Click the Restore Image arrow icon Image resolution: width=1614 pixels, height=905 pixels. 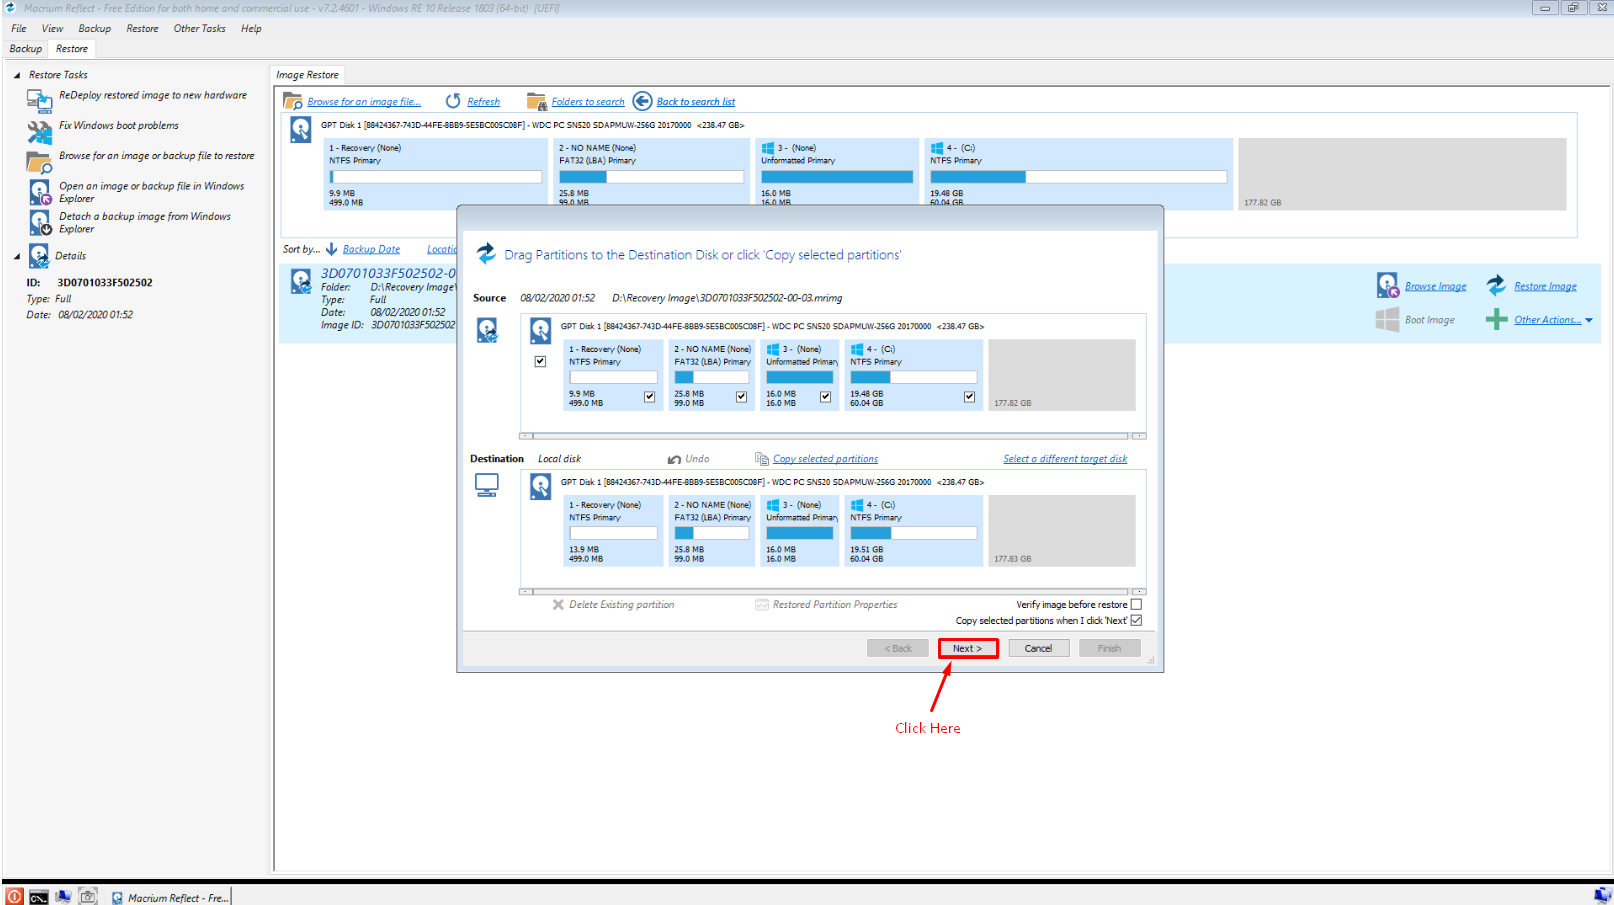click(1496, 286)
